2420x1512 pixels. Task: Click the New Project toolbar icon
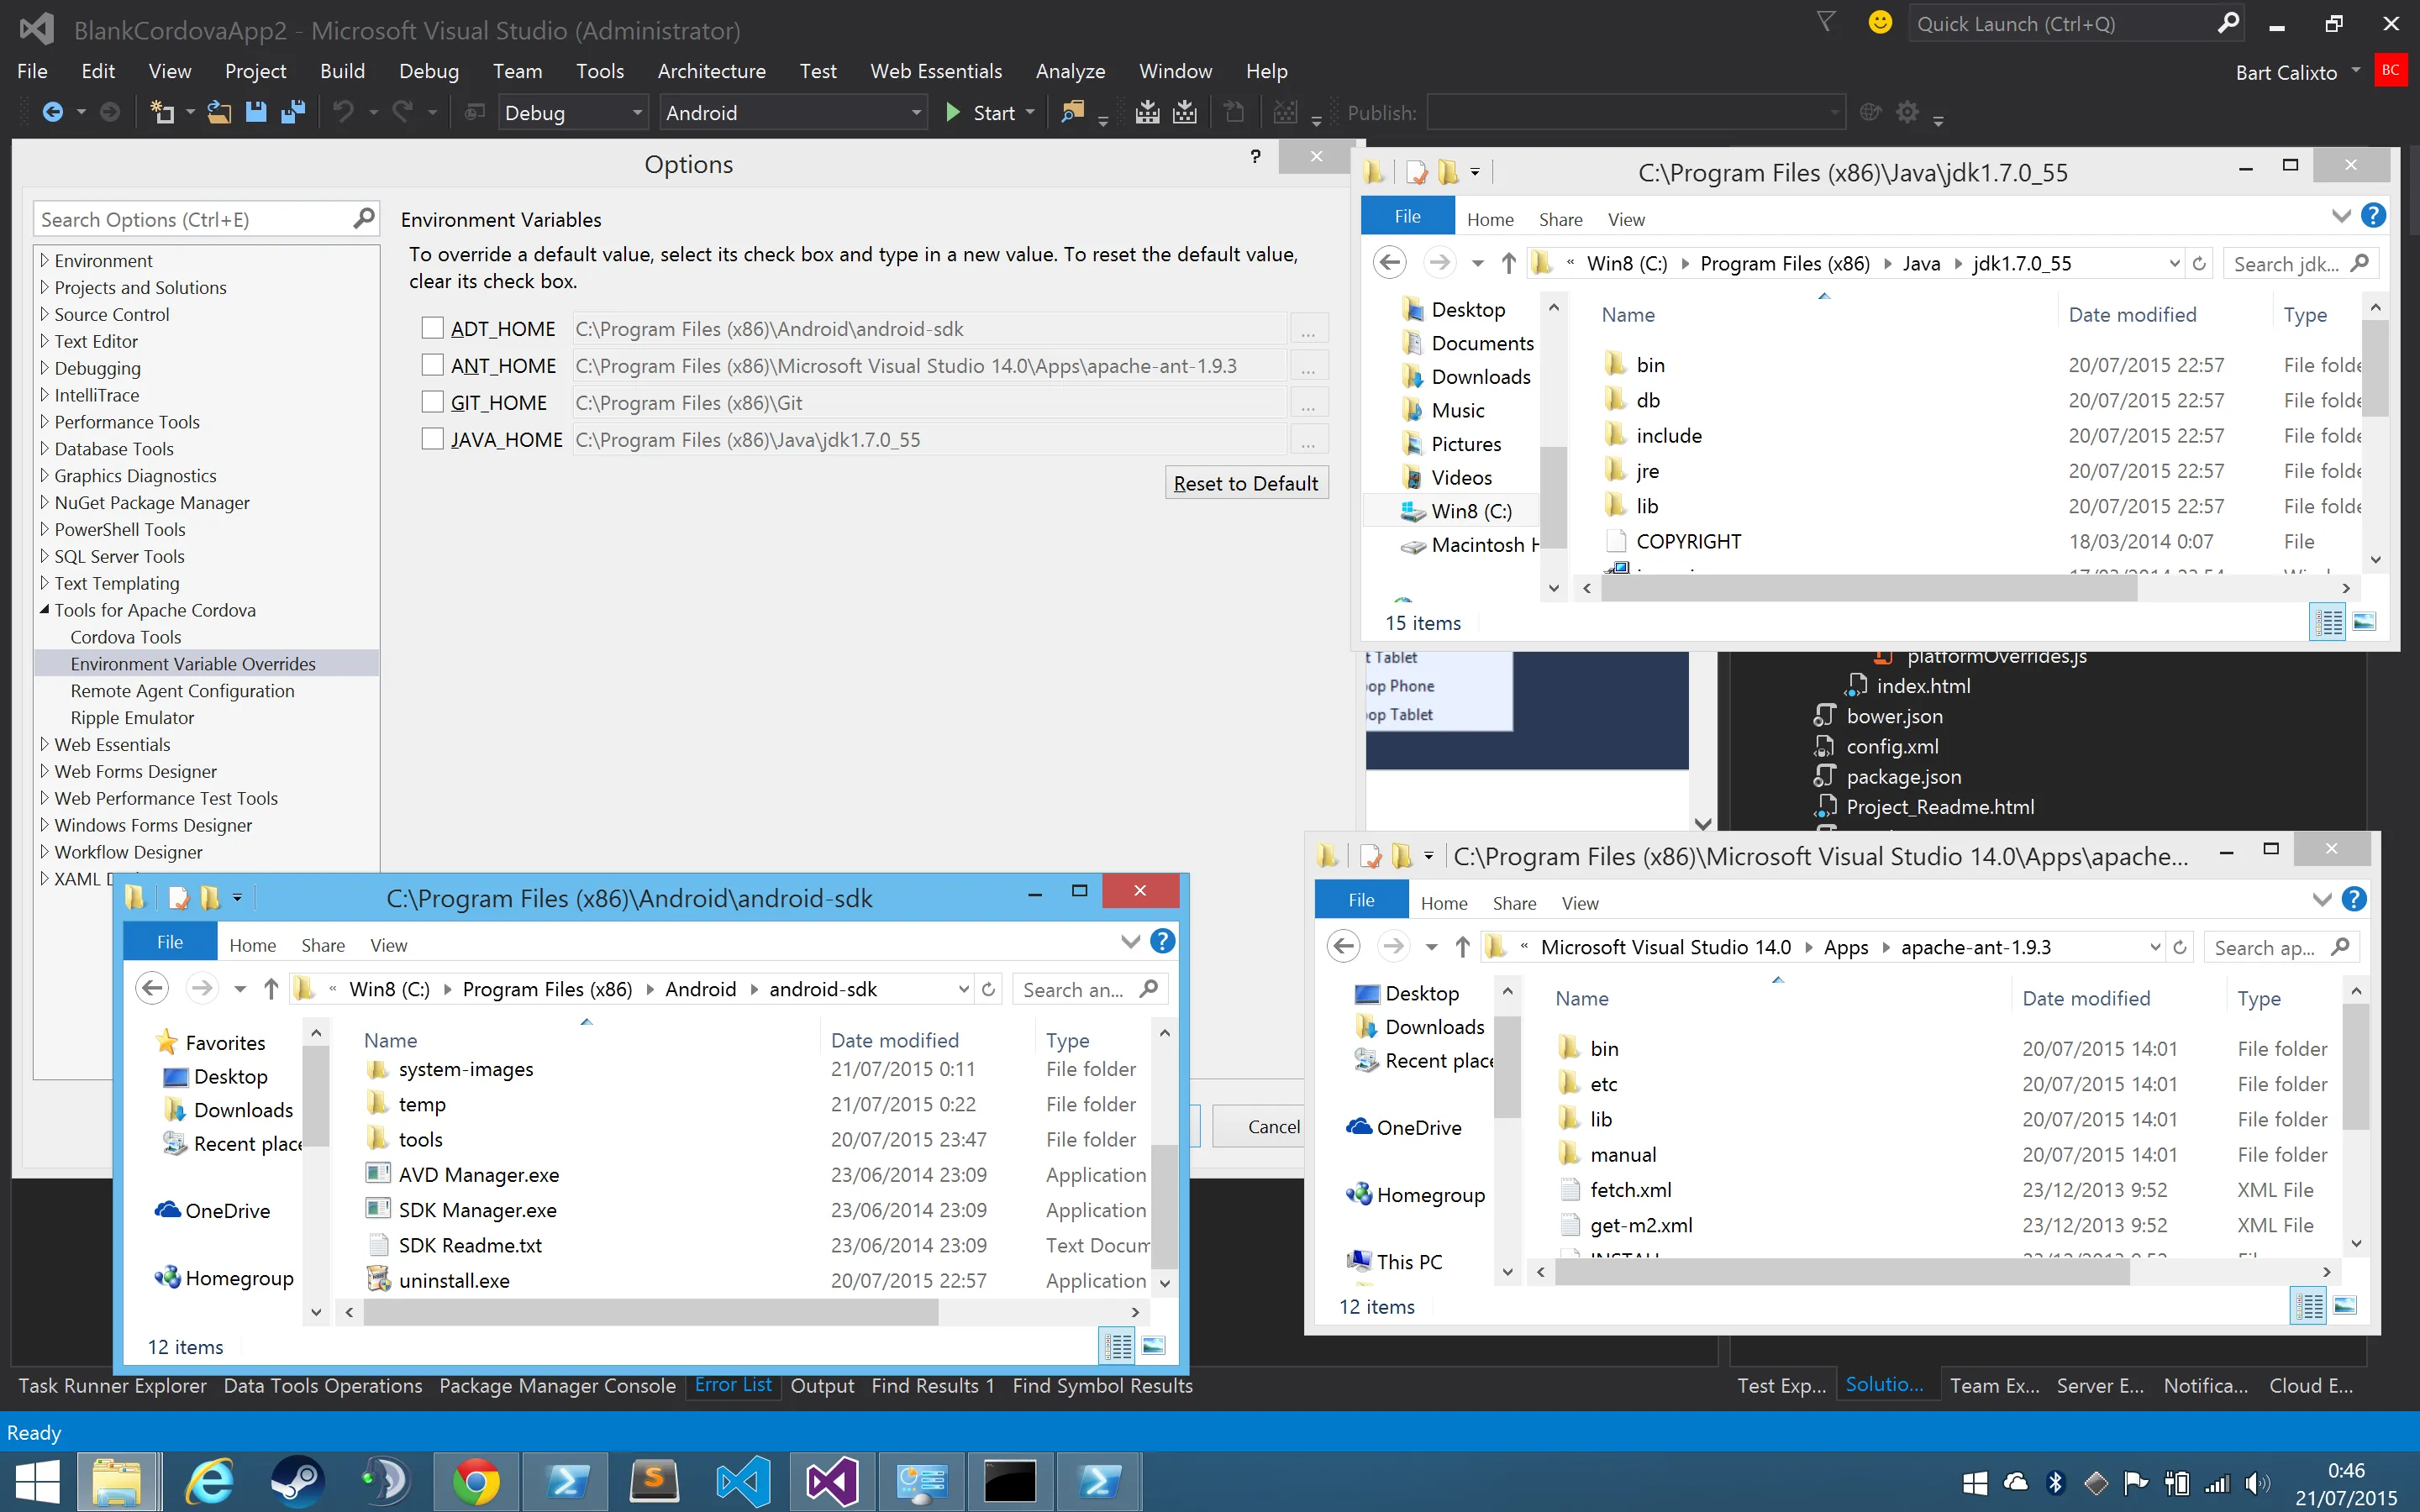click(x=161, y=112)
